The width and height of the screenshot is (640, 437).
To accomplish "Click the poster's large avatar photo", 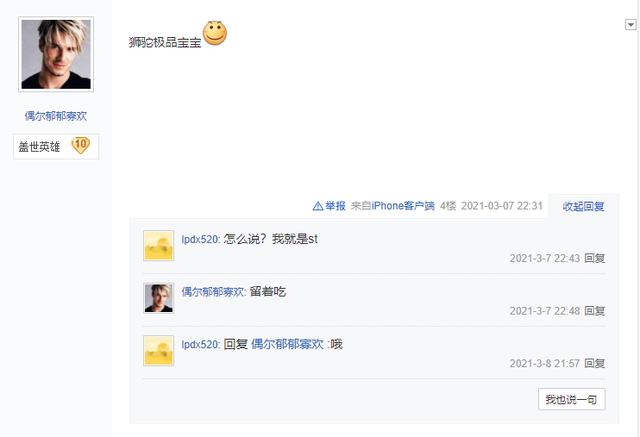I will pyautogui.click(x=56, y=54).
